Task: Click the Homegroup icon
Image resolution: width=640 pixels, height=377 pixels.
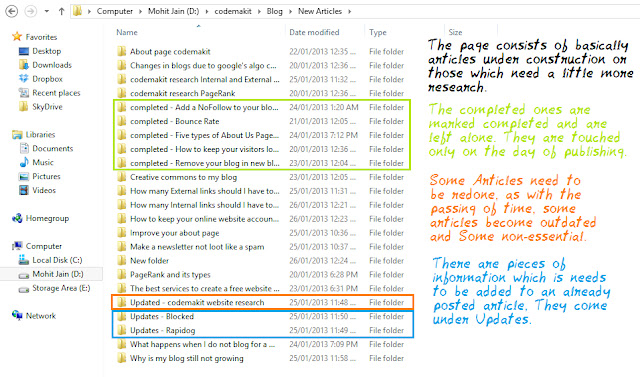Action: pos(17,218)
